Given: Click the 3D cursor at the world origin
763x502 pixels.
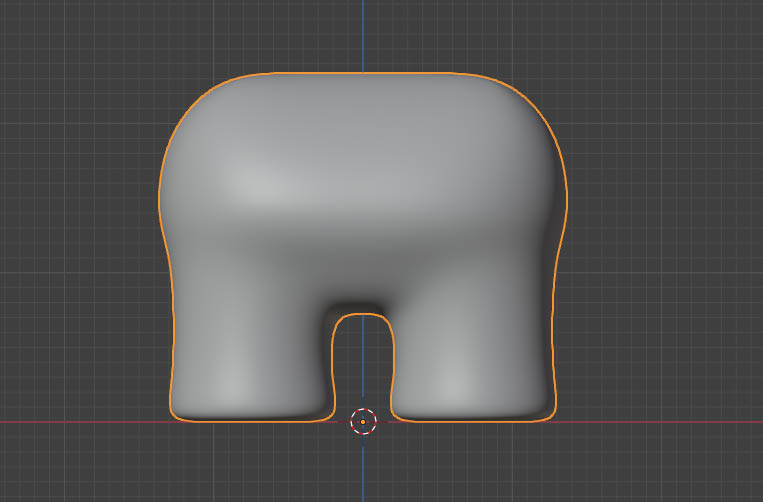Looking at the screenshot, I should 363,421.
